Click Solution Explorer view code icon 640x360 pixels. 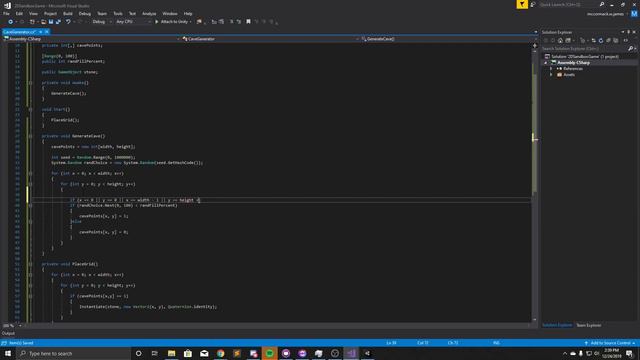coord(626,40)
